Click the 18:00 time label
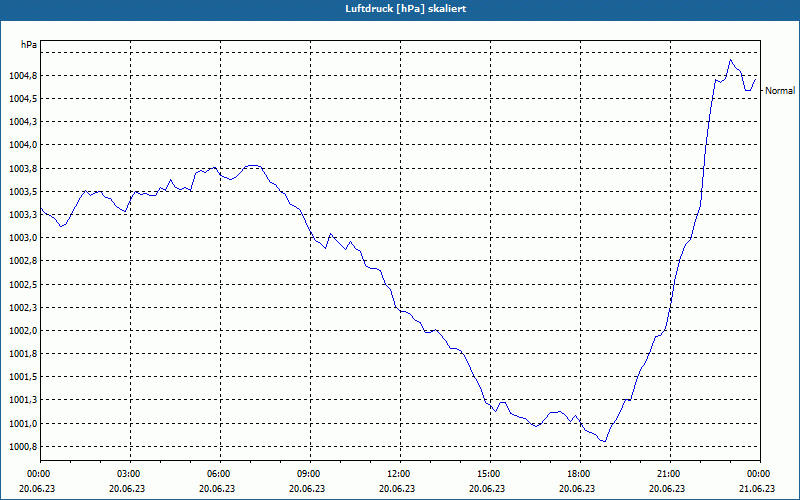 point(578,474)
